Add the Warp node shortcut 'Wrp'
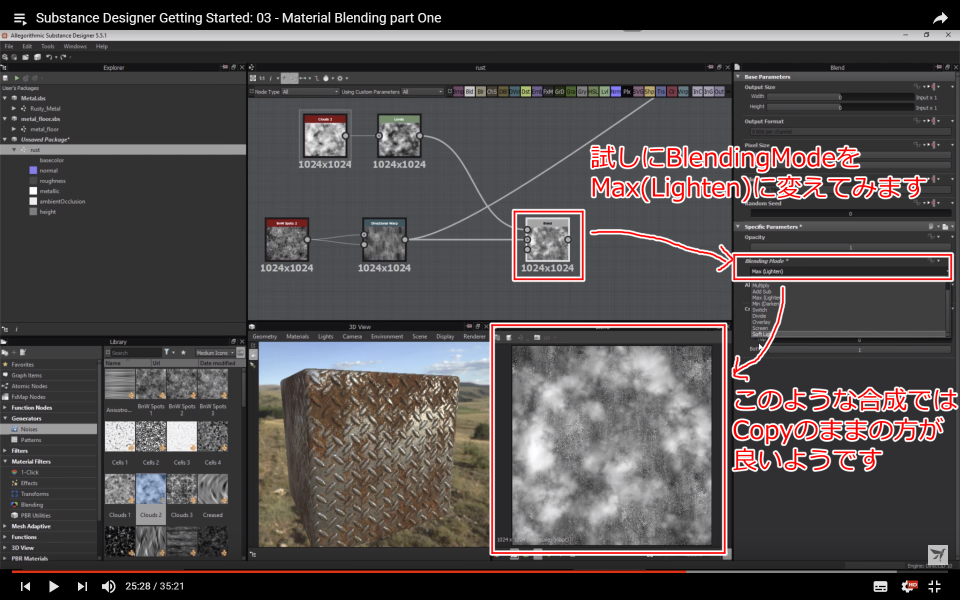 pos(683,91)
